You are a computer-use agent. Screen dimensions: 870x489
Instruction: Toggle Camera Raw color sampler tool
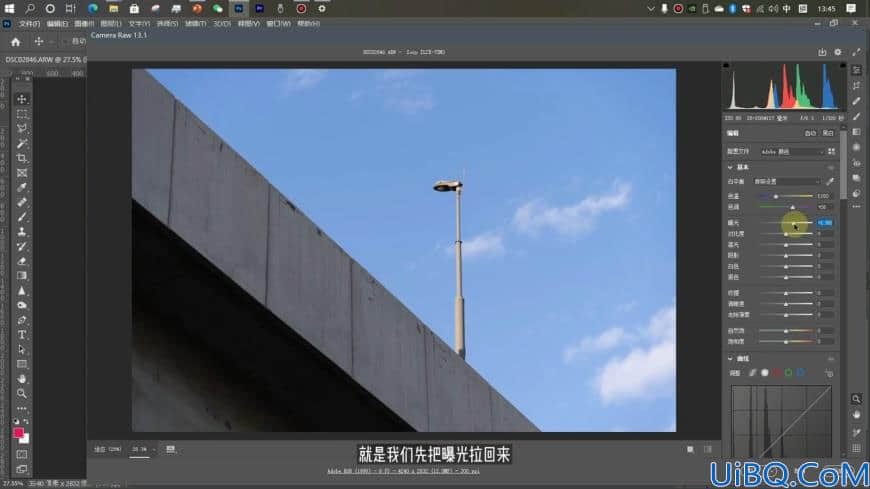point(856,432)
